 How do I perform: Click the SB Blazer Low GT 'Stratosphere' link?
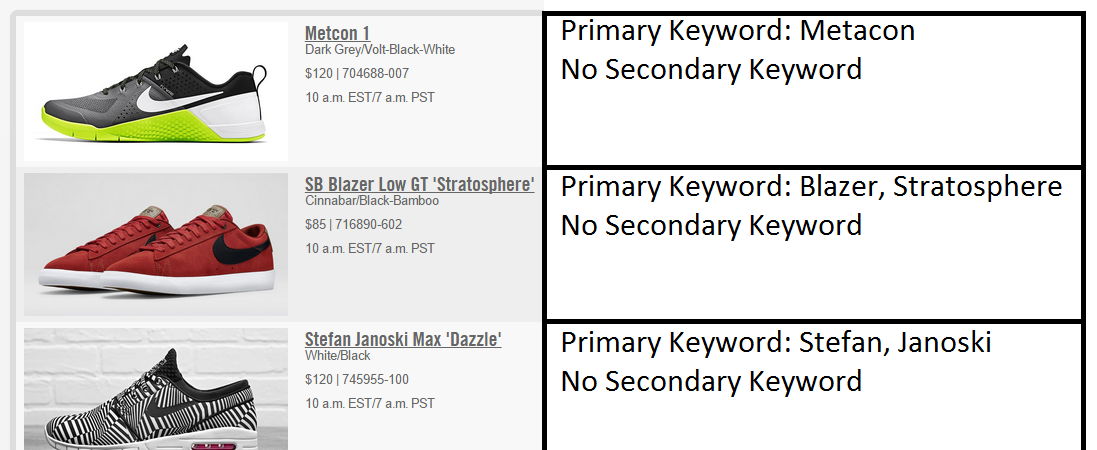[x=419, y=185]
